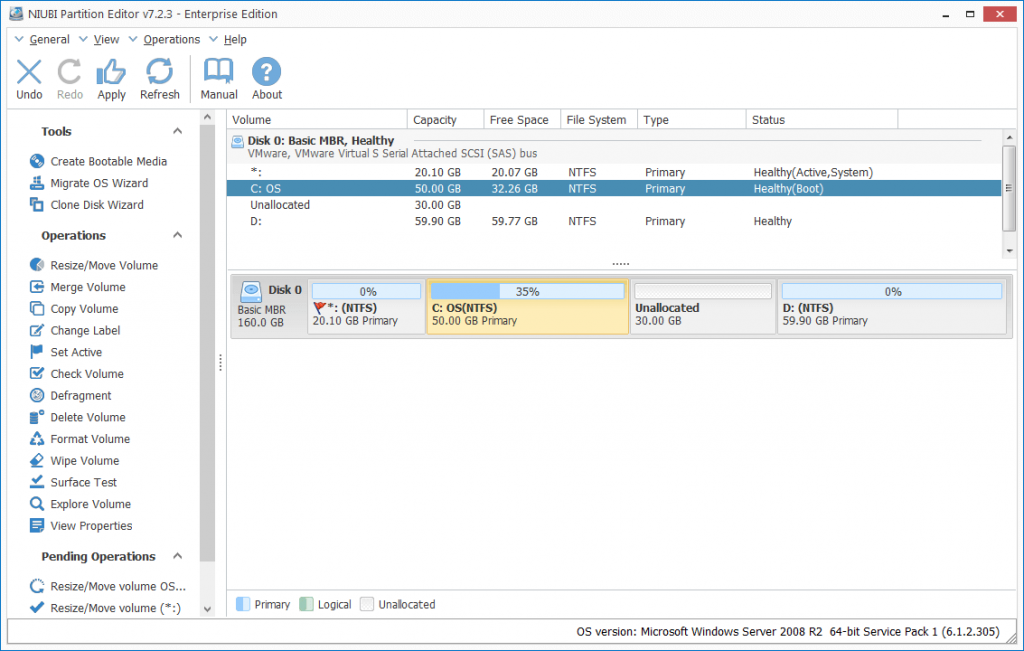This screenshot has height=651, width=1024.
Task: Collapse the Pending Operations section
Action: [178, 557]
